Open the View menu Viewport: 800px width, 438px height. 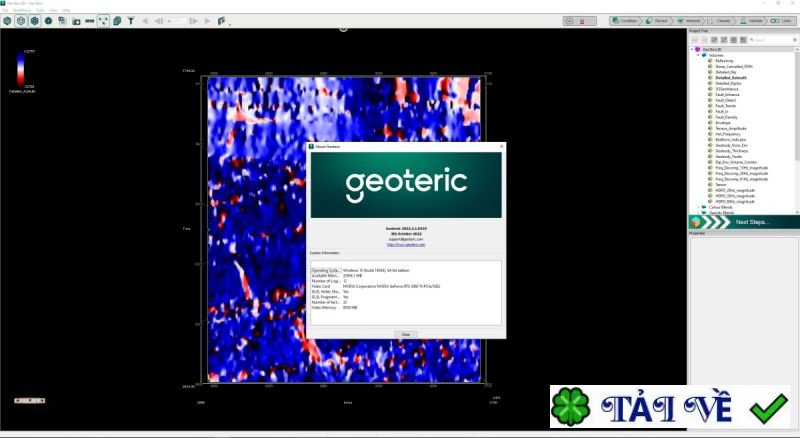point(54,10)
